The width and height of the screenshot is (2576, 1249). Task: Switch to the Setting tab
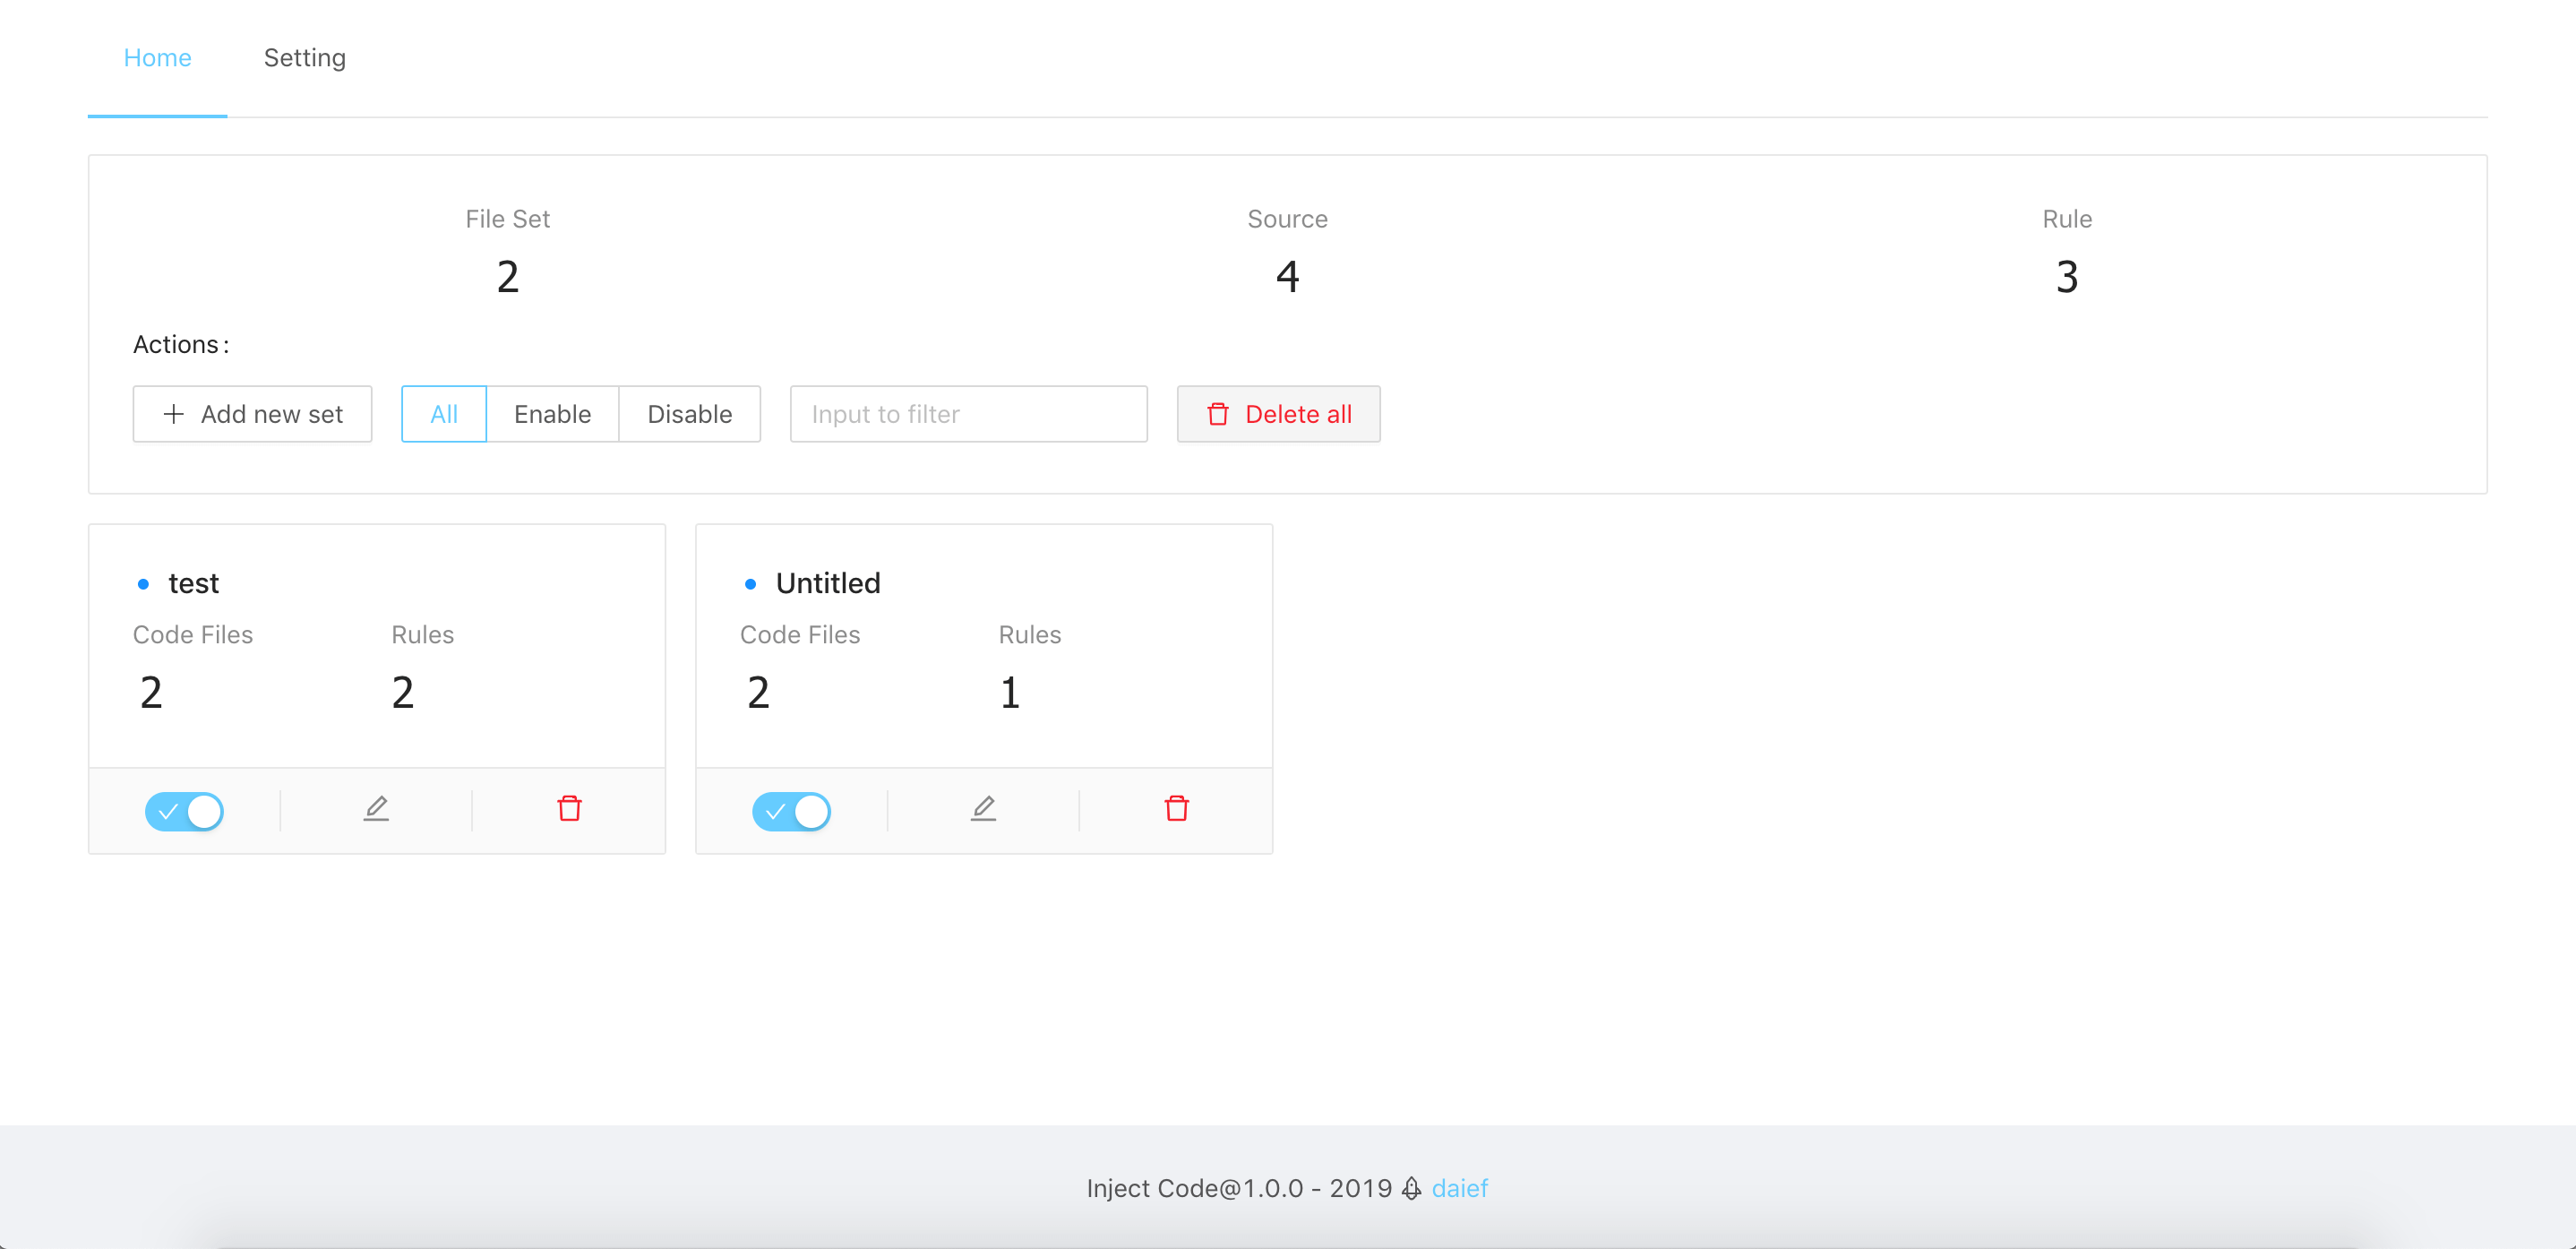pos(304,58)
